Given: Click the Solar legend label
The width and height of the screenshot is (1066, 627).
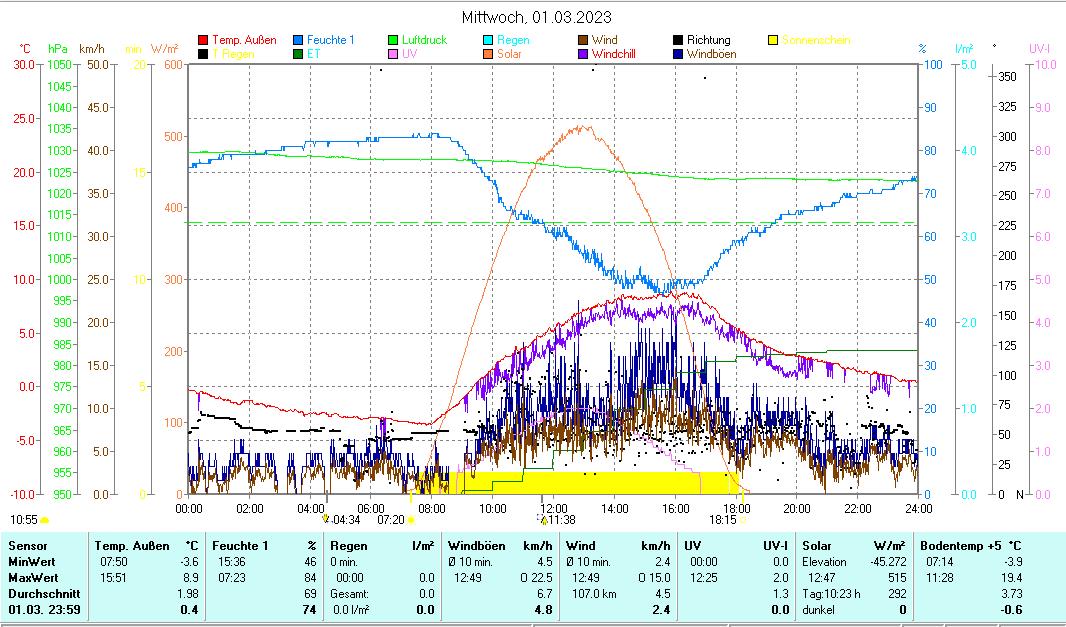Looking at the screenshot, I should pos(509,54).
